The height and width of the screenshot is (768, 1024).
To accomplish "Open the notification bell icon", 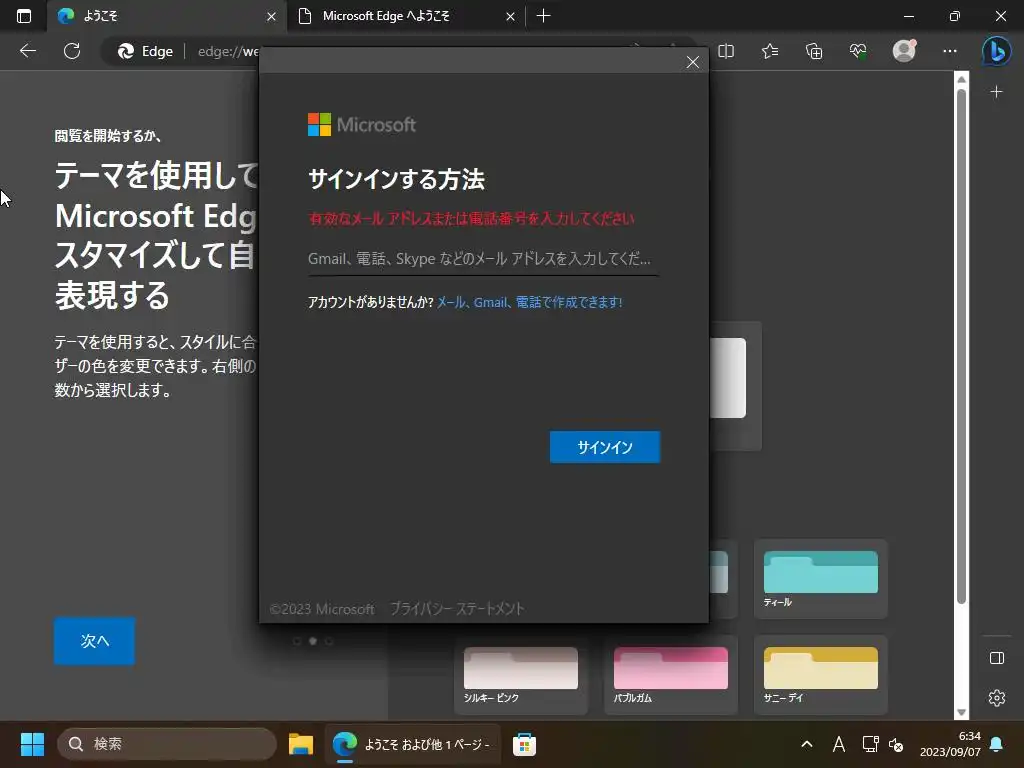I will (997, 744).
